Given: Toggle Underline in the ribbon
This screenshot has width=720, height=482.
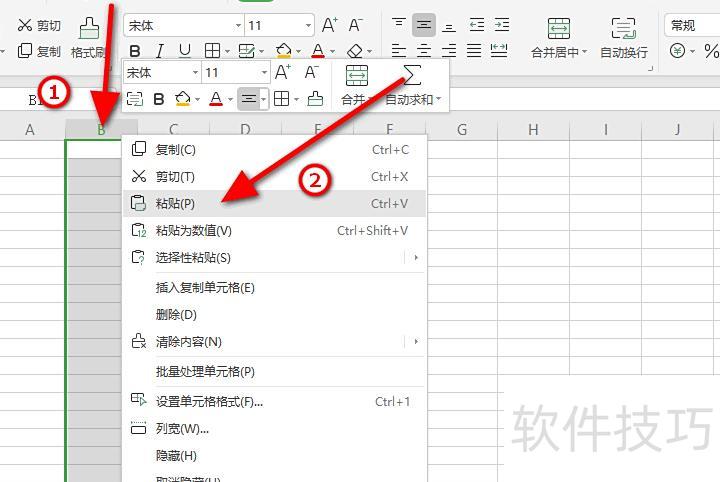Looking at the screenshot, I should (x=185, y=50).
